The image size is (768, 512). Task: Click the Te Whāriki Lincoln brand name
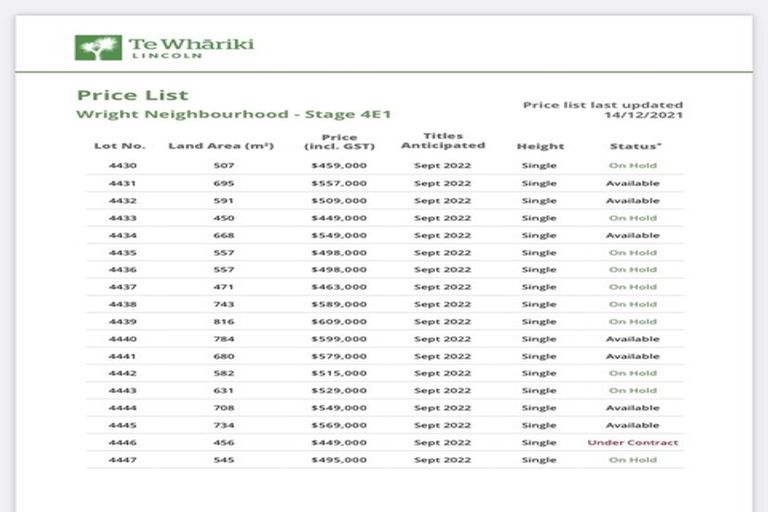tap(190, 47)
